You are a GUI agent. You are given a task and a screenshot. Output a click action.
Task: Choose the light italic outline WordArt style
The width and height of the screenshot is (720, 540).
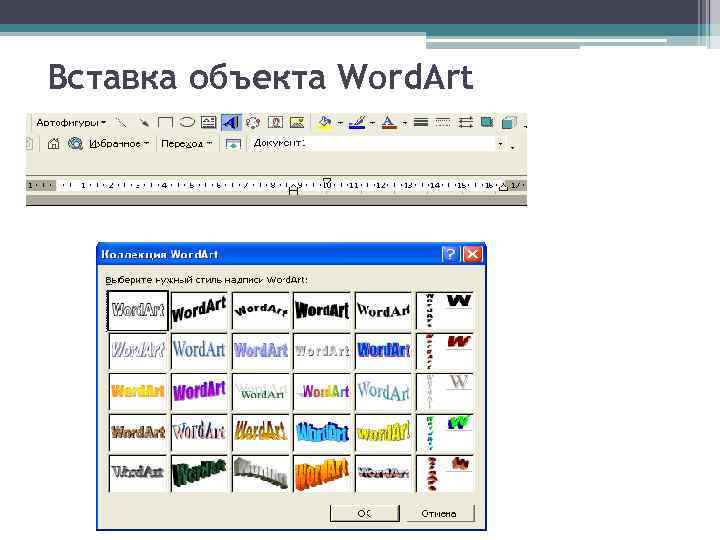coord(138,351)
